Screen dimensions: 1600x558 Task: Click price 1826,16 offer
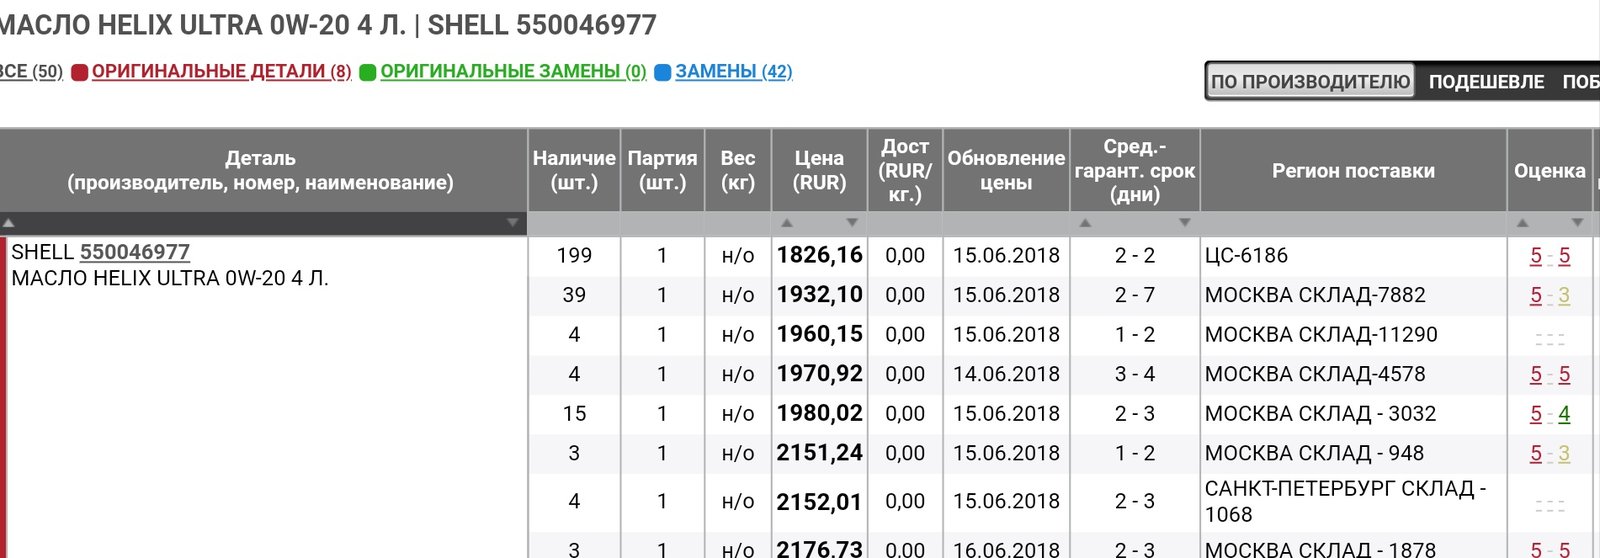(x=819, y=255)
